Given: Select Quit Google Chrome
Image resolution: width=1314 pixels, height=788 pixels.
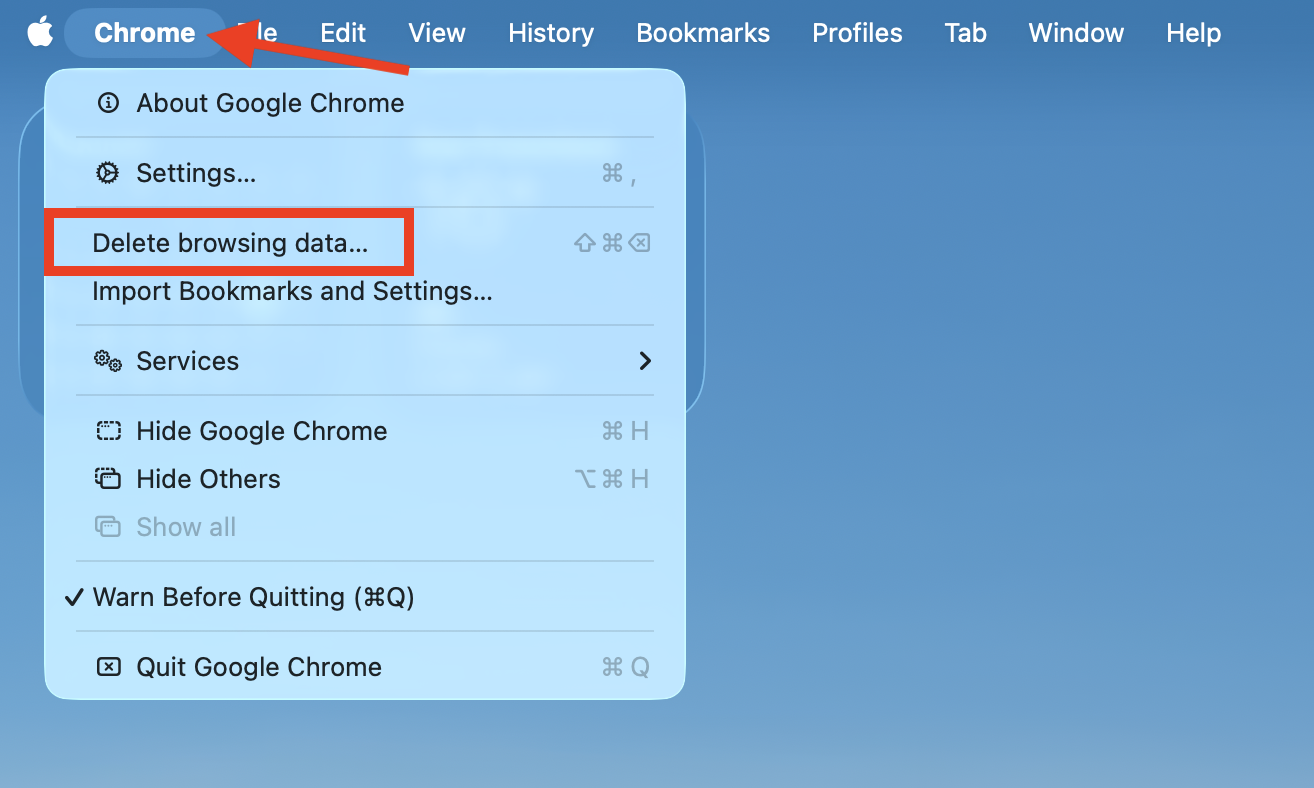Looking at the screenshot, I should 258,666.
